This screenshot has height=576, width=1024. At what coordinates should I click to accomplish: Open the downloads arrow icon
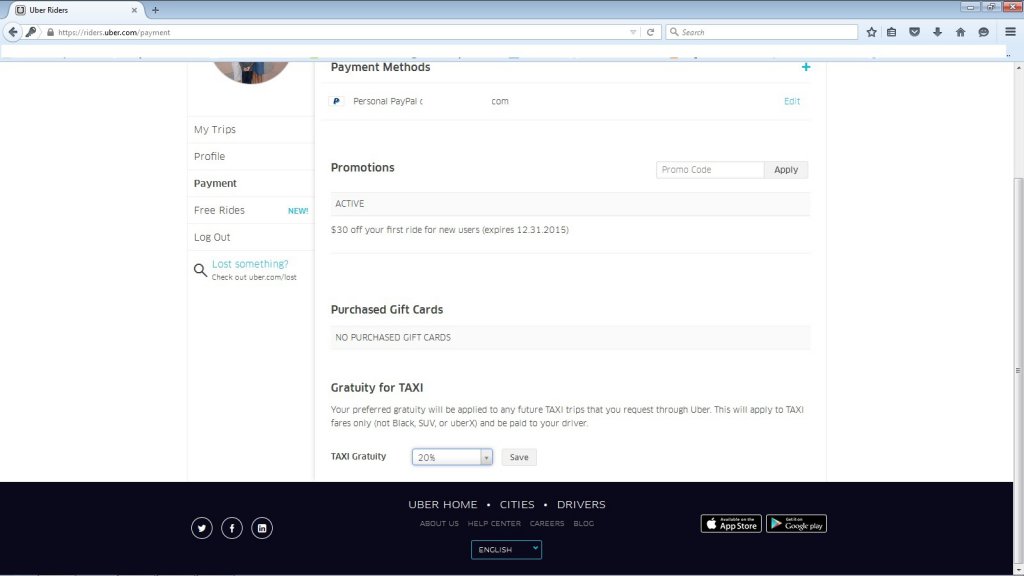coord(937,32)
